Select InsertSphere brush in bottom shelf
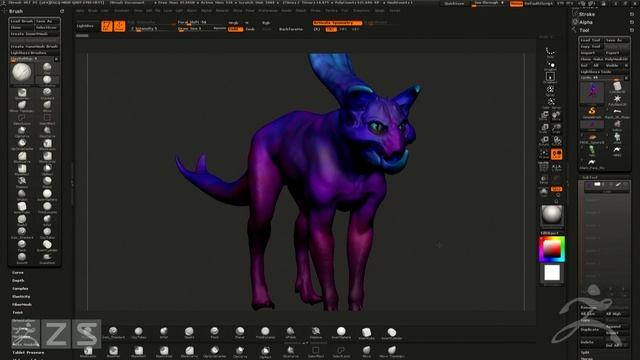The image size is (640, 360). (341, 333)
